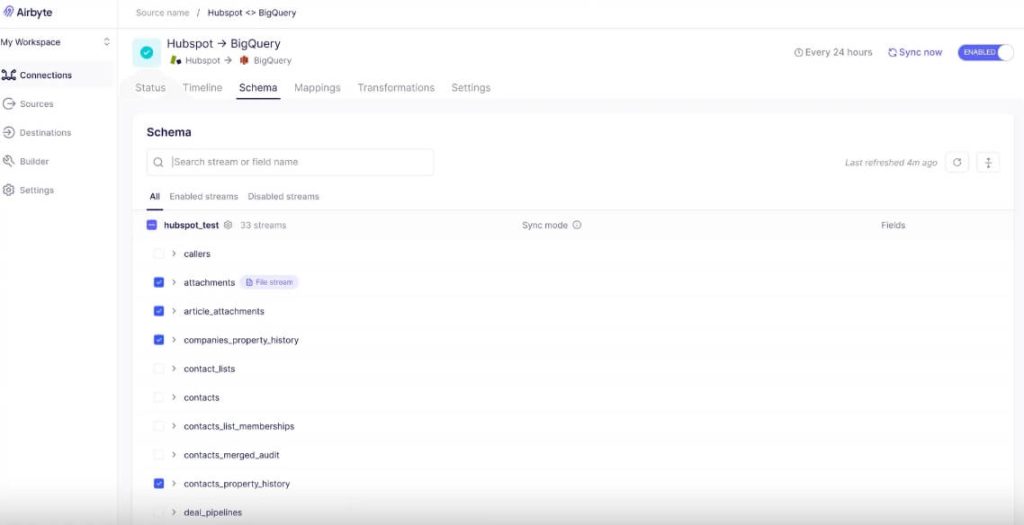The image size is (1024, 525).
Task: Uncheck the article_attachments stream checkbox
Action: (x=159, y=311)
